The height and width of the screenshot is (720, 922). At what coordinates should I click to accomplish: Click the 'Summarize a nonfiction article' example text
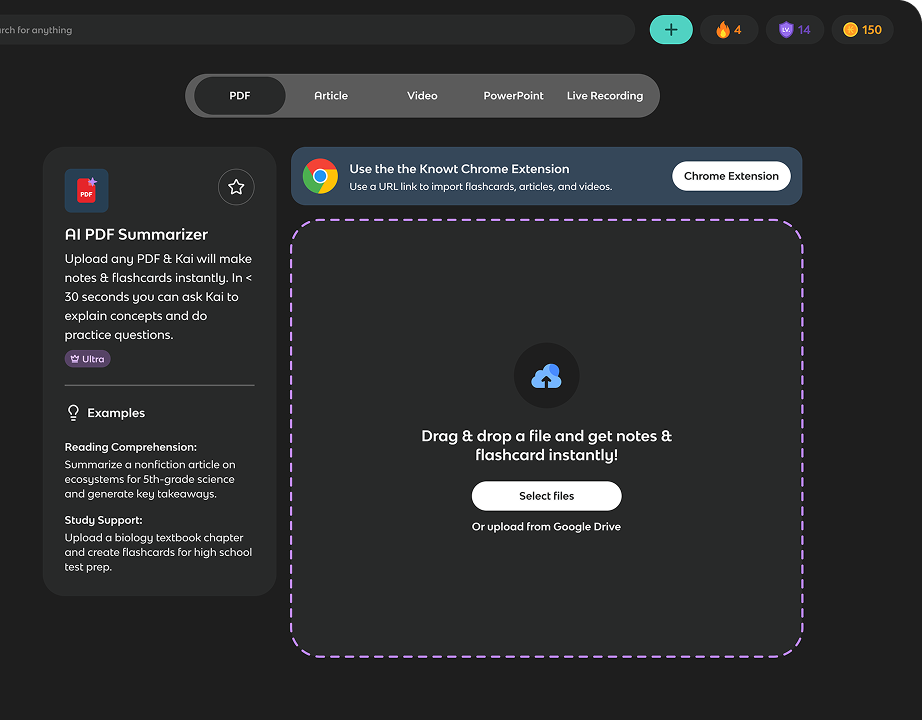pyautogui.click(x=150, y=479)
